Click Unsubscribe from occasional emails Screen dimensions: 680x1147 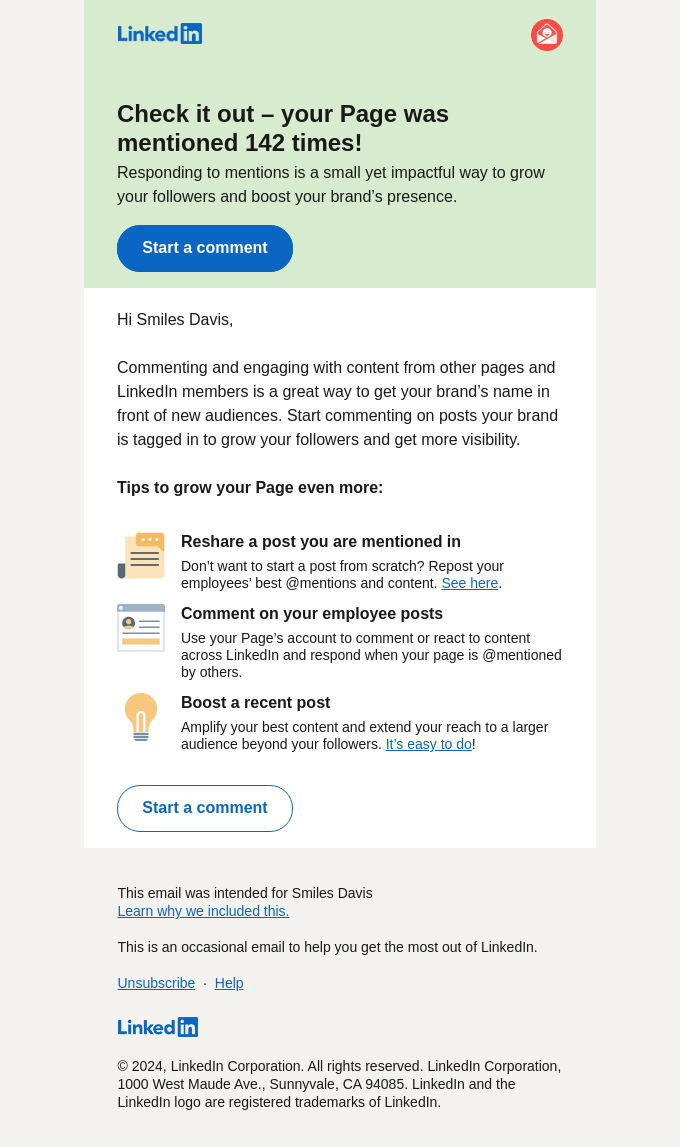(x=156, y=983)
